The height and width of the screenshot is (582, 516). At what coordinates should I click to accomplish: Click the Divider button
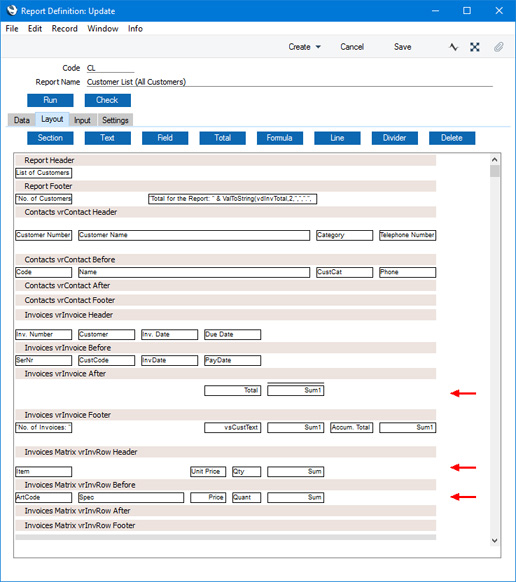(x=395, y=138)
